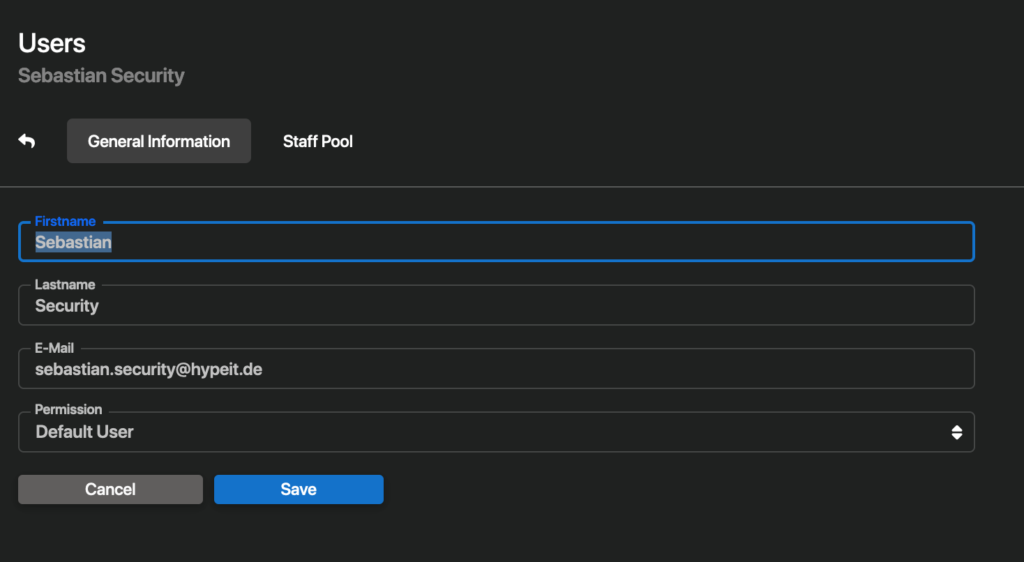Viewport: 1024px width, 562px height.
Task: Open the Staff Pool tab
Action: 317,141
